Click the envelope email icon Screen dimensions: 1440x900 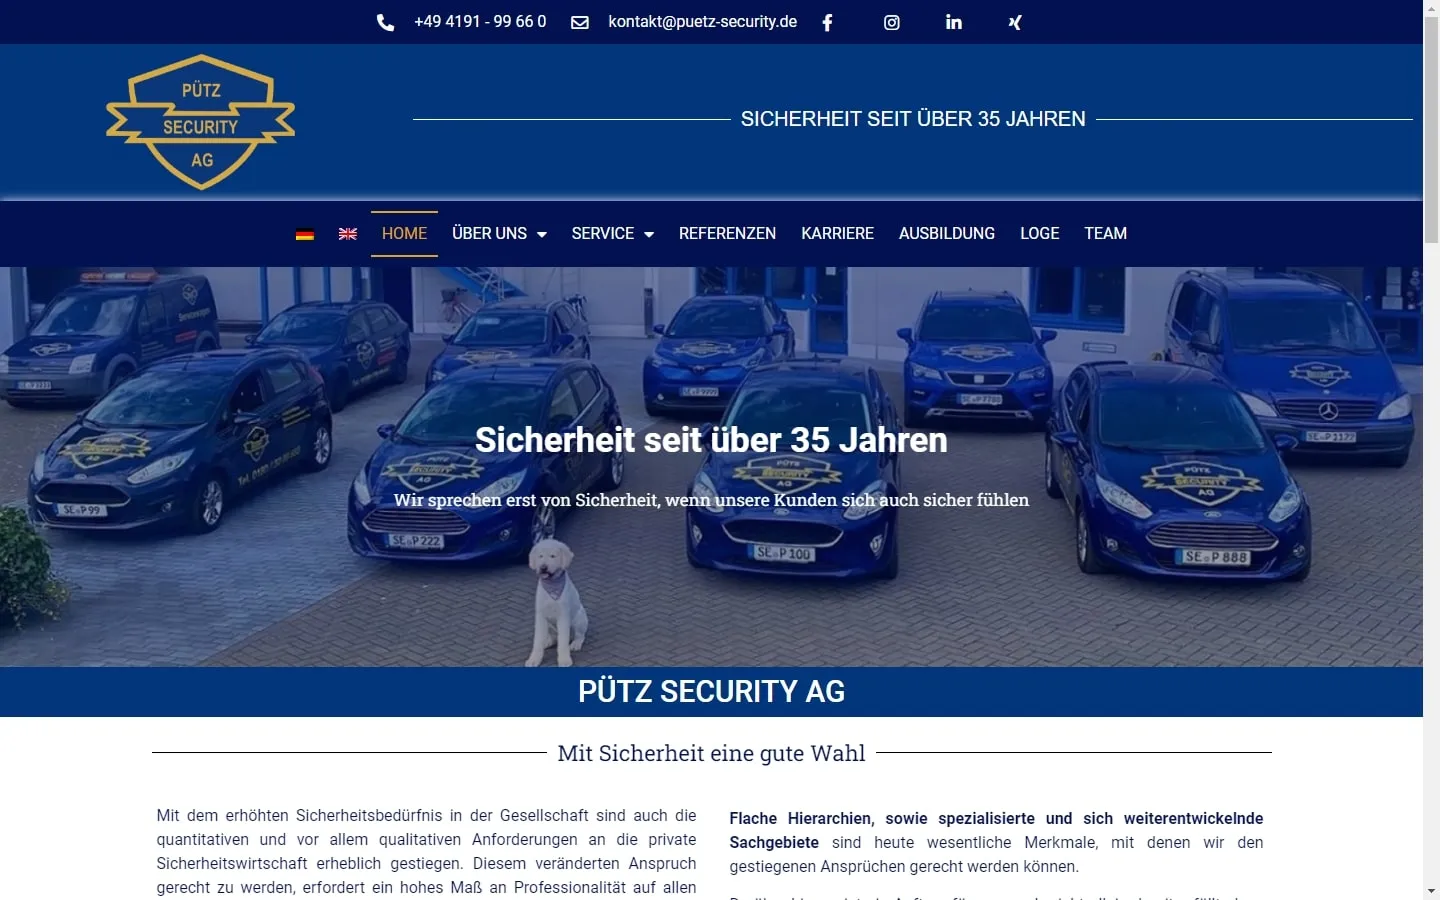pos(580,22)
